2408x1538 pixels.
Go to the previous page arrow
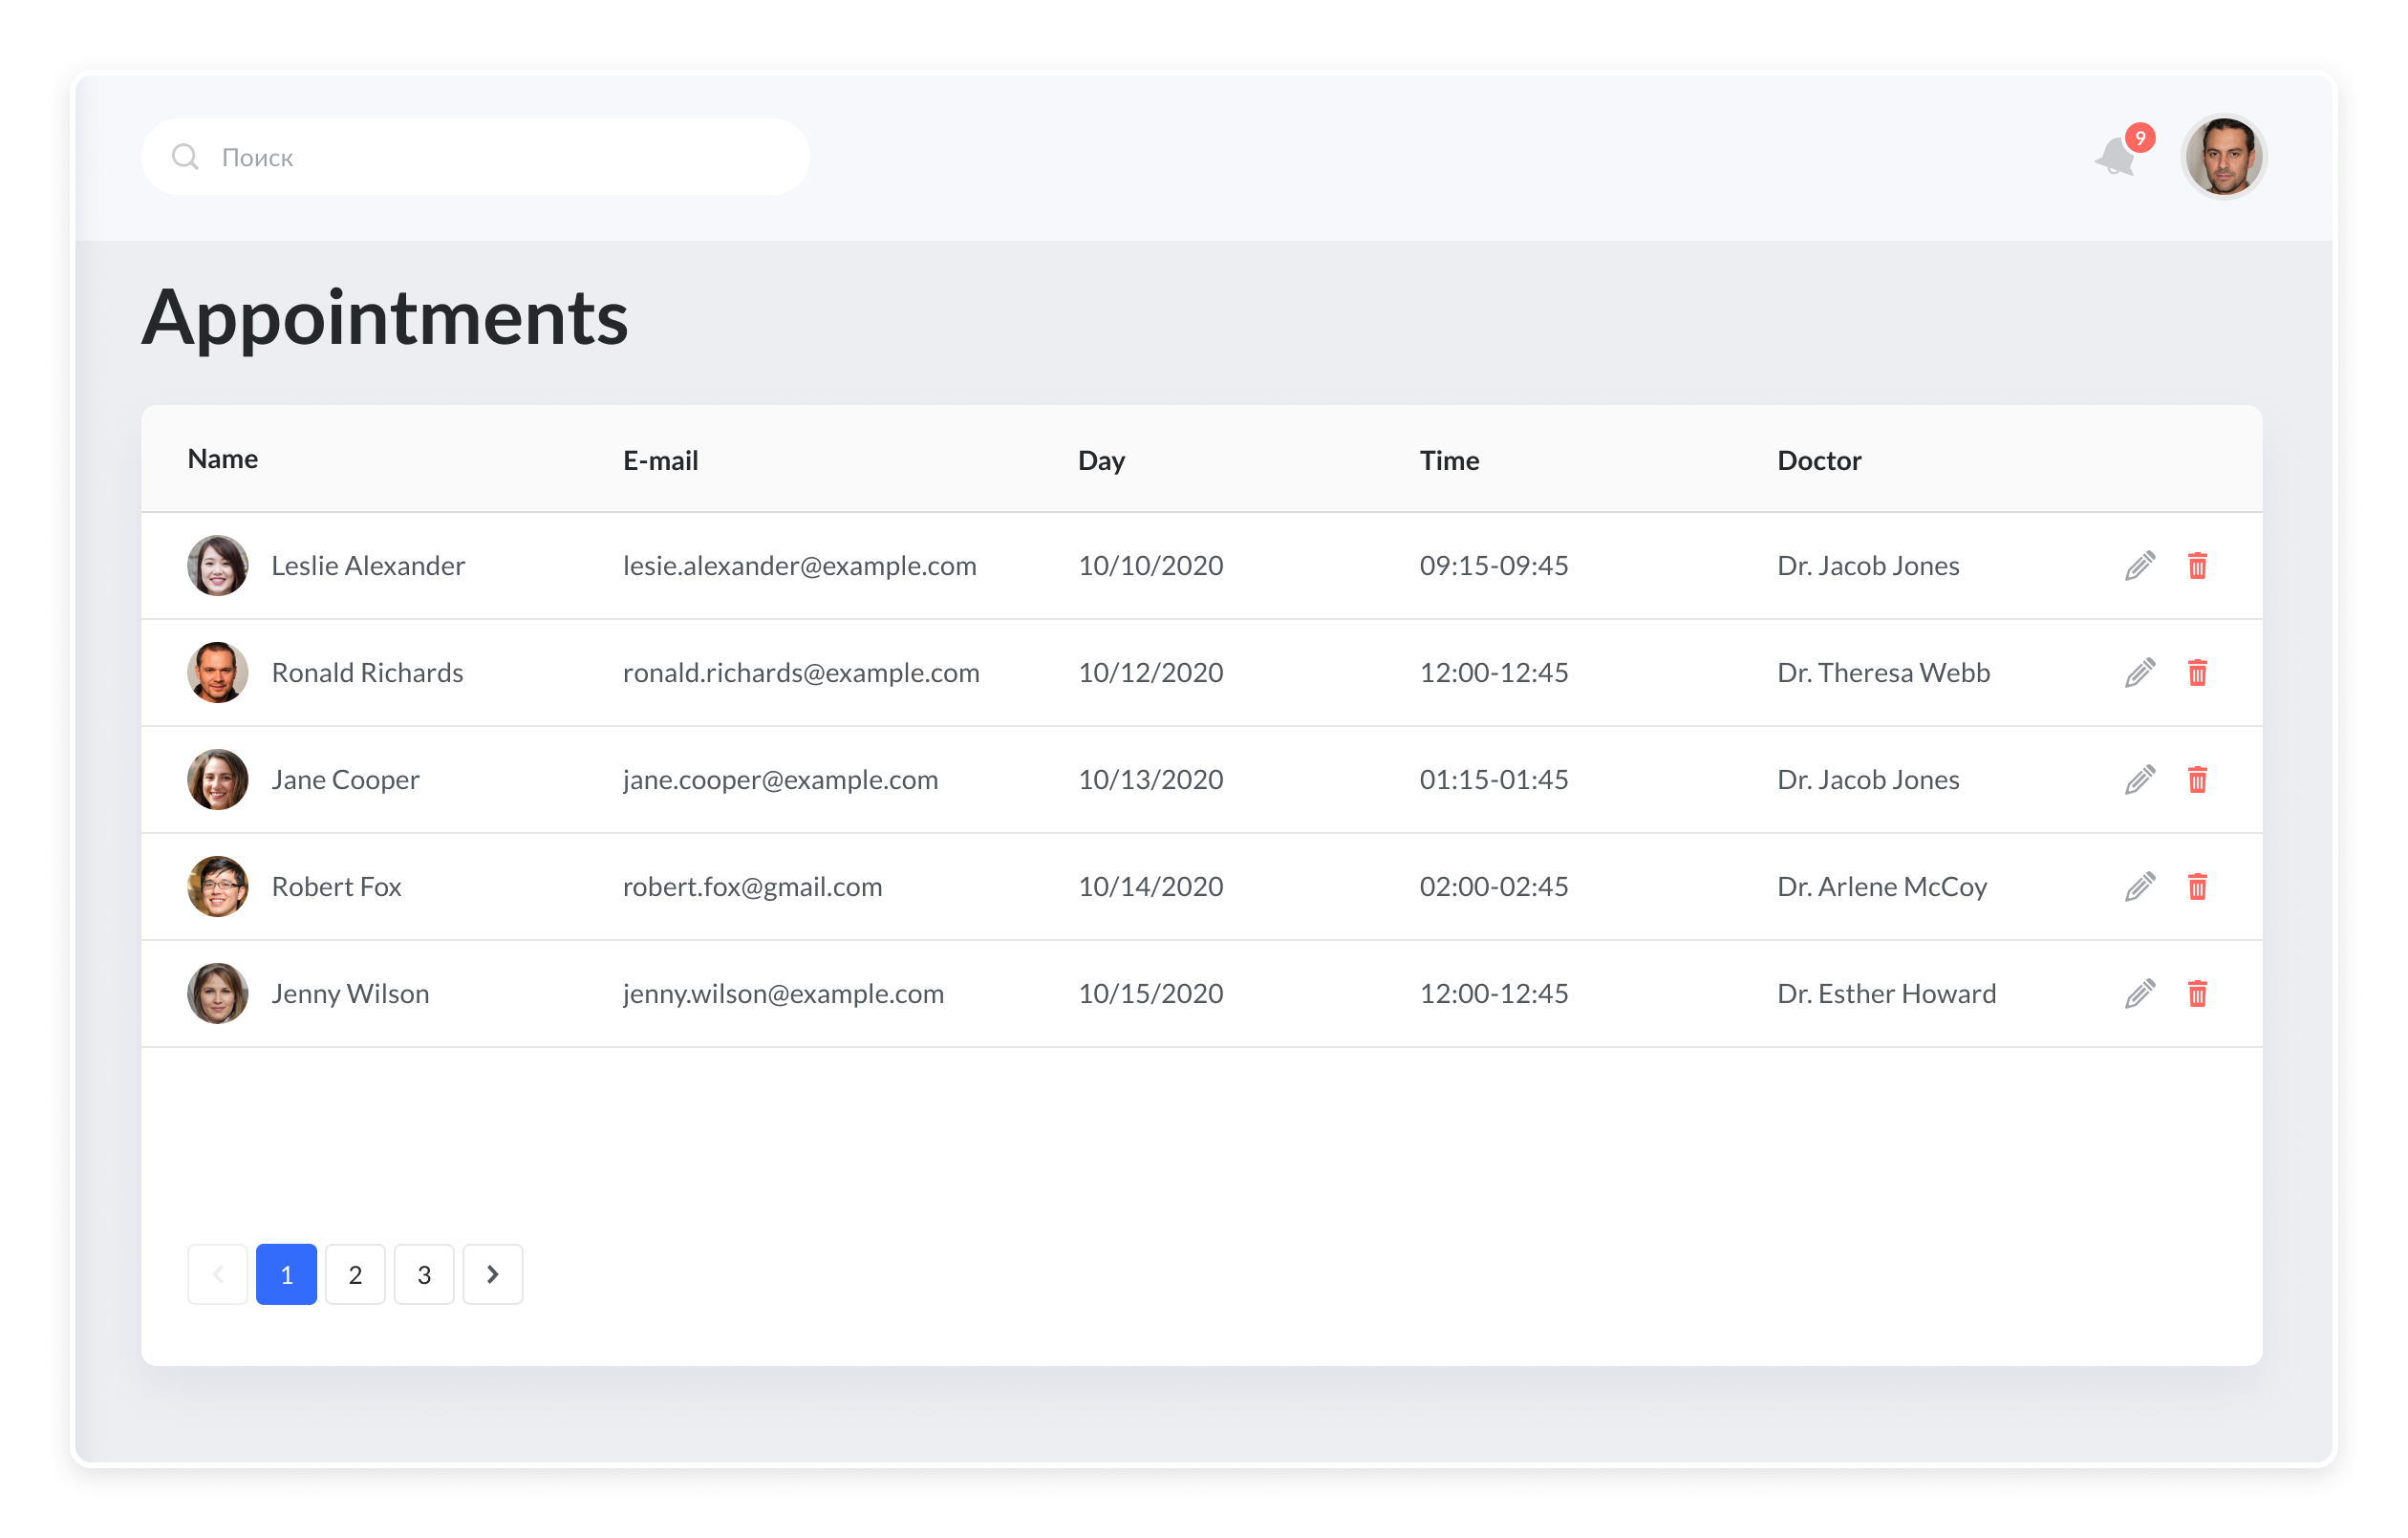pyautogui.click(x=218, y=1274)
